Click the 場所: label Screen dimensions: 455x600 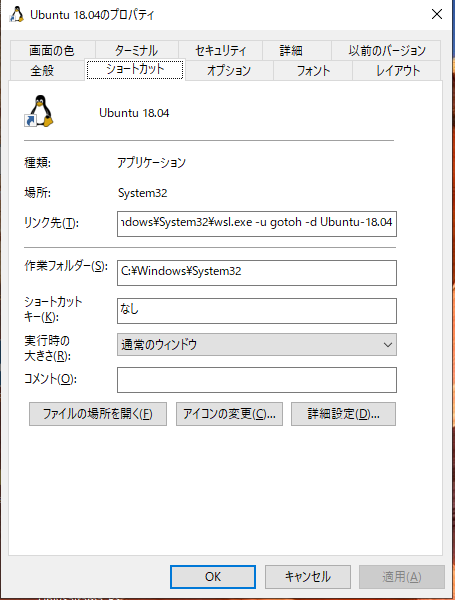[38, 192]
